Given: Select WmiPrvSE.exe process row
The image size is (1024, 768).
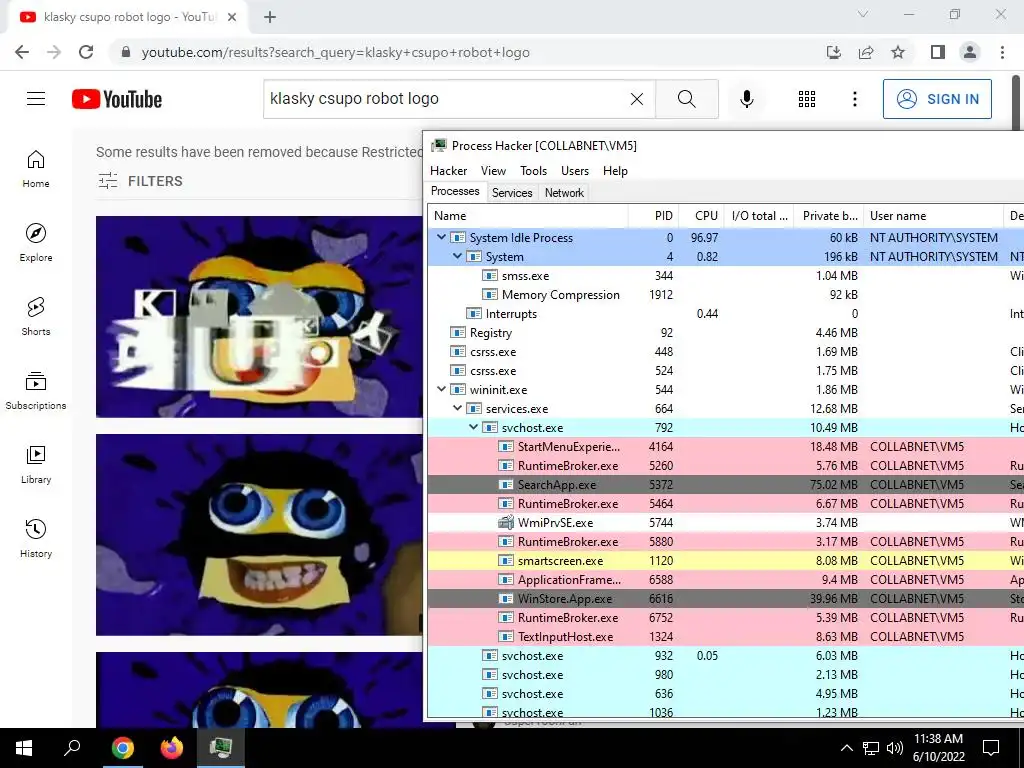Looking at the screenshot, I should coord(726,522).
